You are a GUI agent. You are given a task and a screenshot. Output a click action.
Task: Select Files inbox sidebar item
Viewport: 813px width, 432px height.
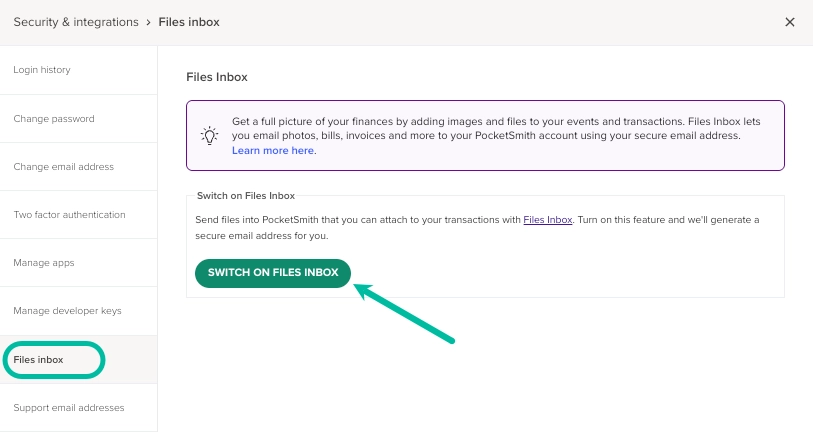78,359
